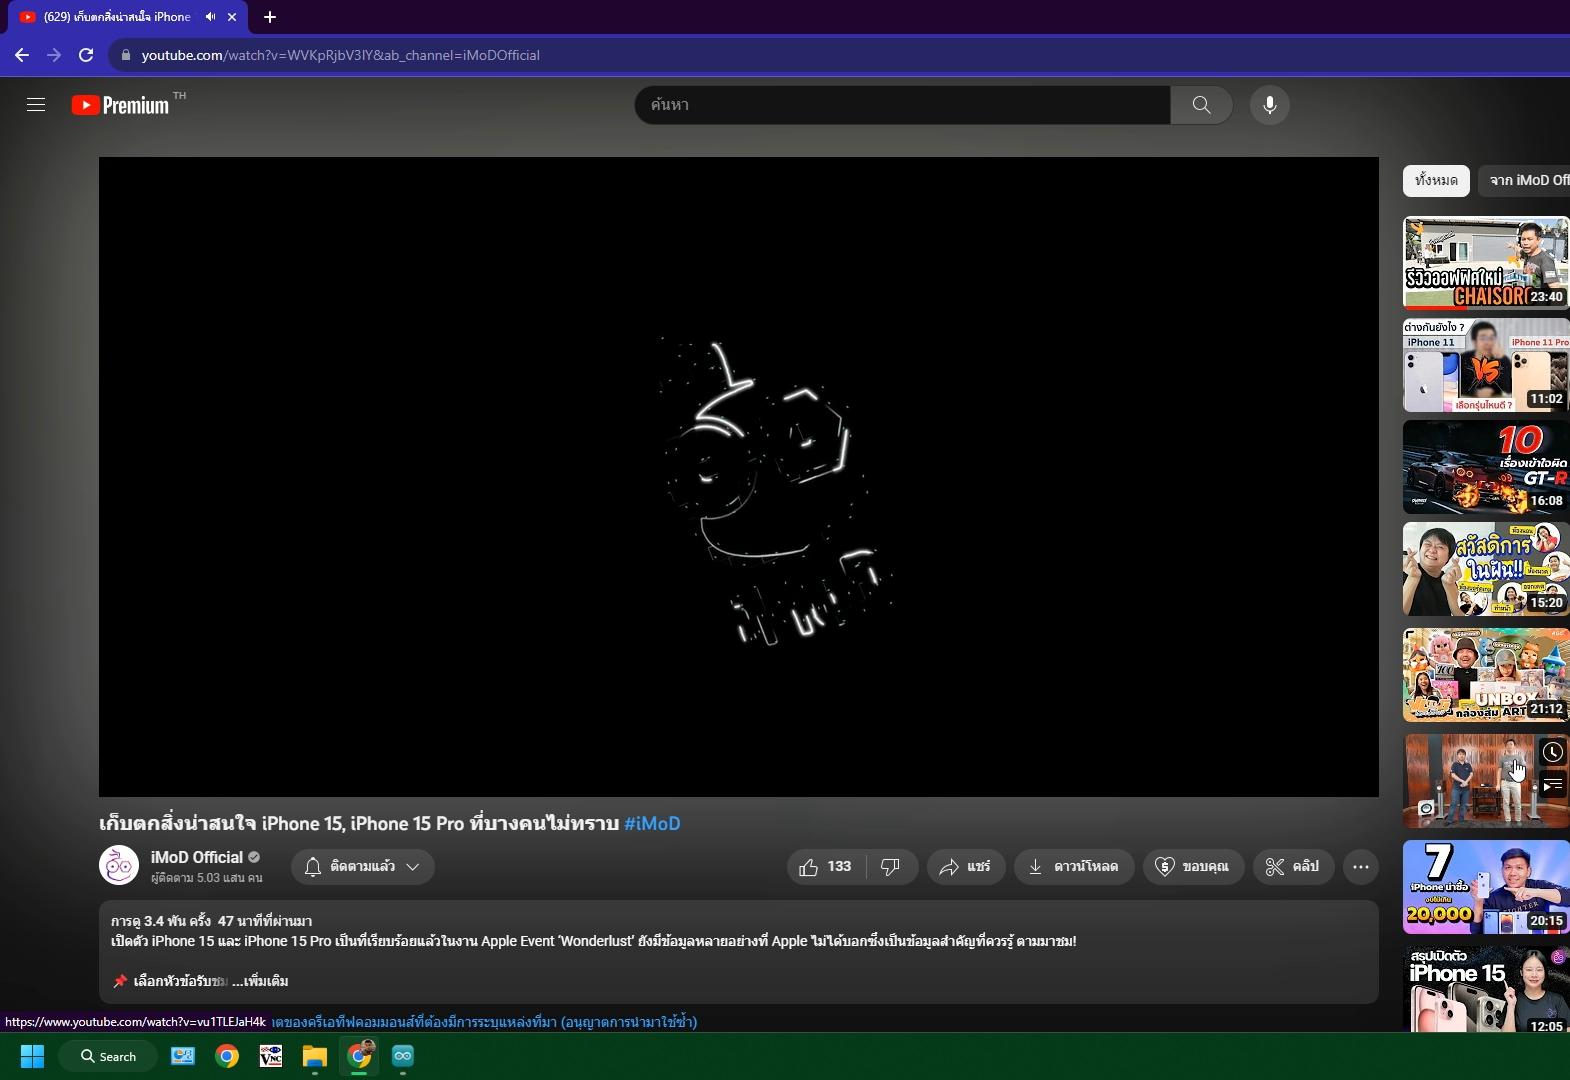Open Arduino IDE from the taskbar
Viewport: 1570px width, 1080px height.
pos(403,1056)
